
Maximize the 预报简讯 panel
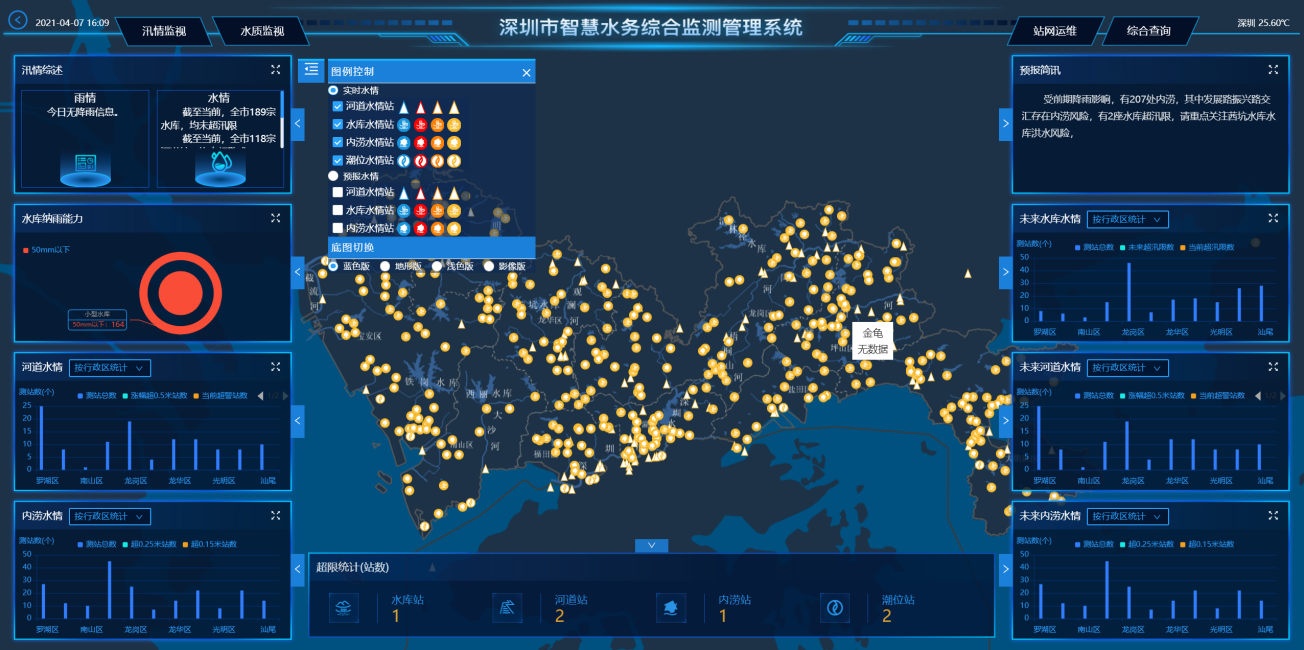(x=1273, y=69)
